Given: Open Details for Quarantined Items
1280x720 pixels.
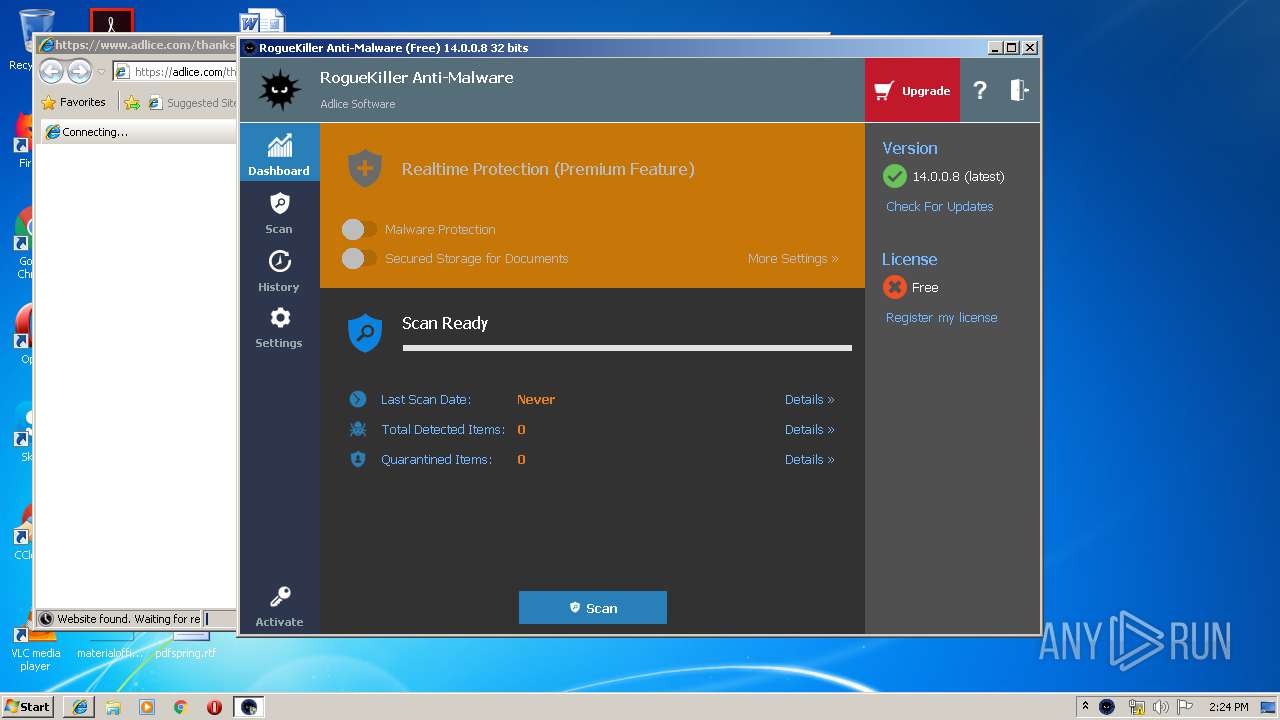Looking at the screenshot, I should (x=809, y=459).
